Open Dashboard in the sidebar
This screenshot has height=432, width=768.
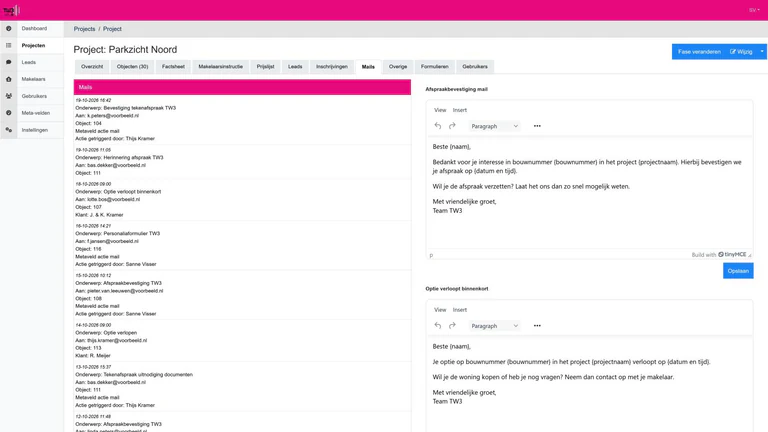(x=34, y=28)
